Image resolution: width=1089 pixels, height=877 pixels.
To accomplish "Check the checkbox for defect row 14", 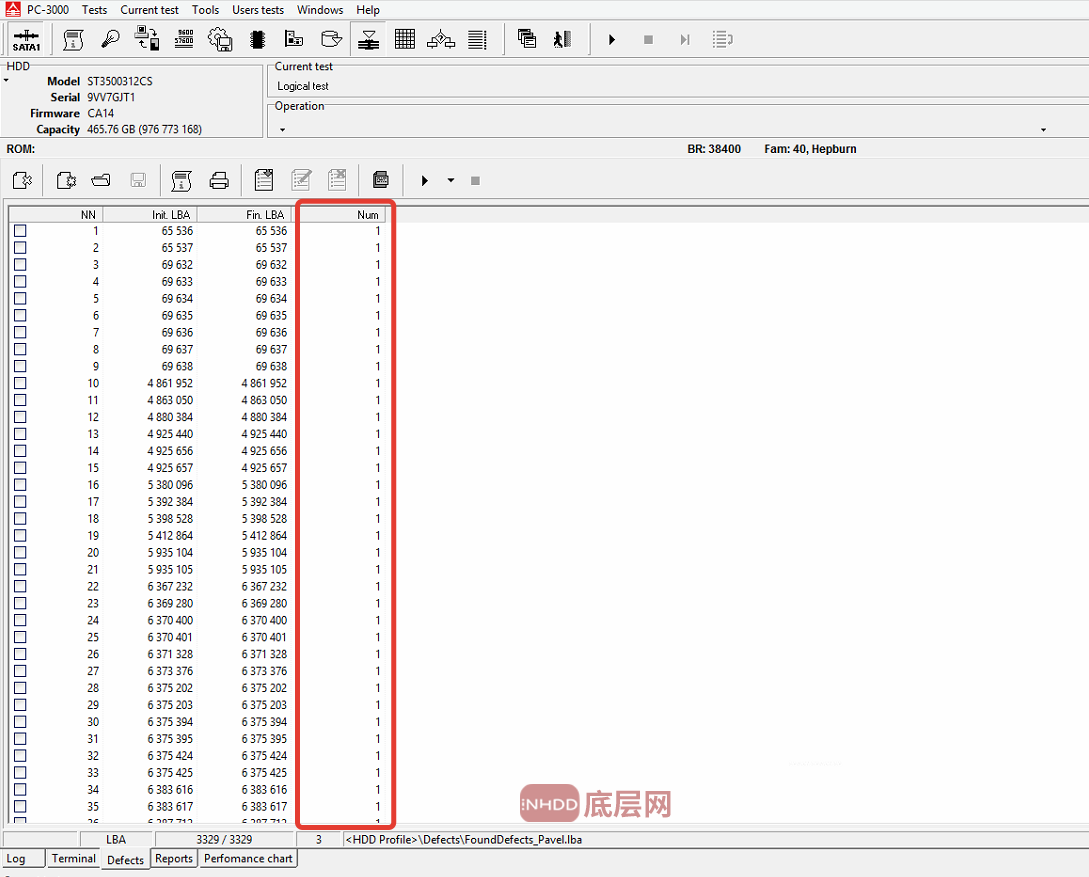I will point(20,451).
